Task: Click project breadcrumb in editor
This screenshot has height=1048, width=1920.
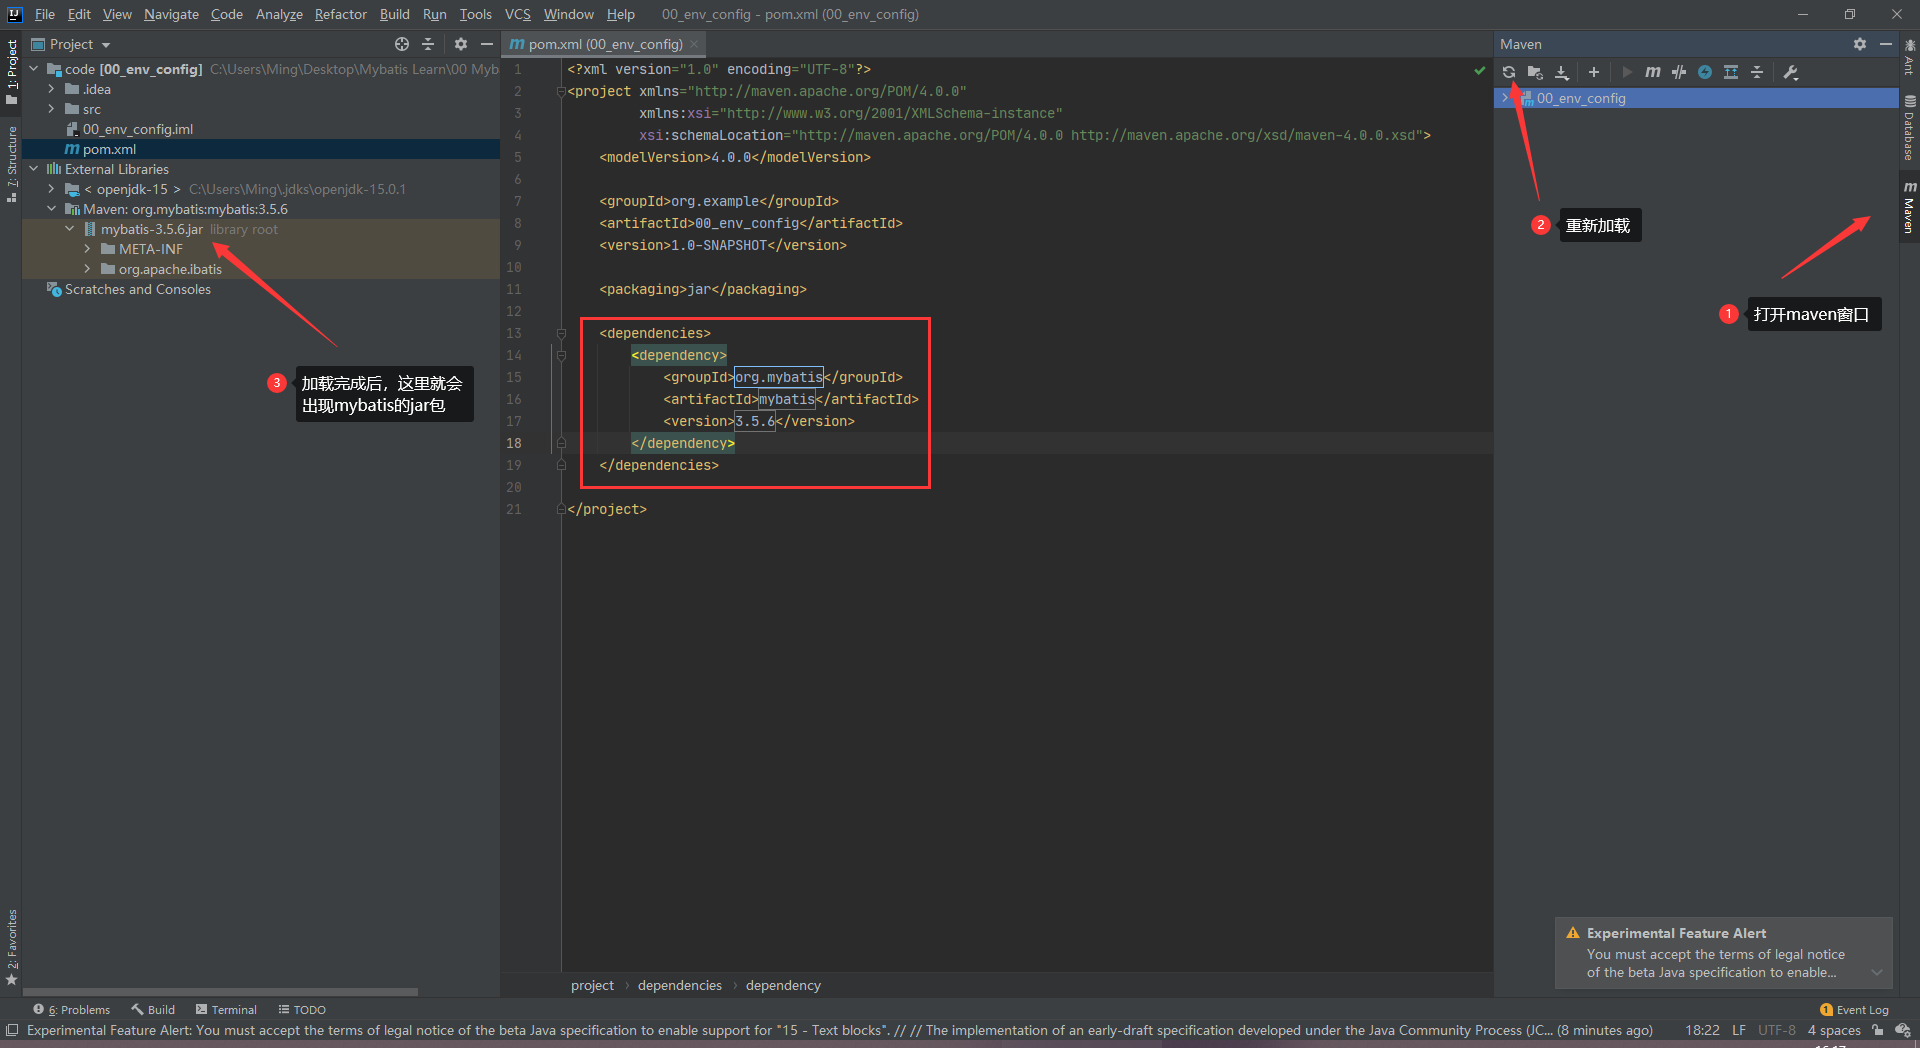Action: [592, 985]
